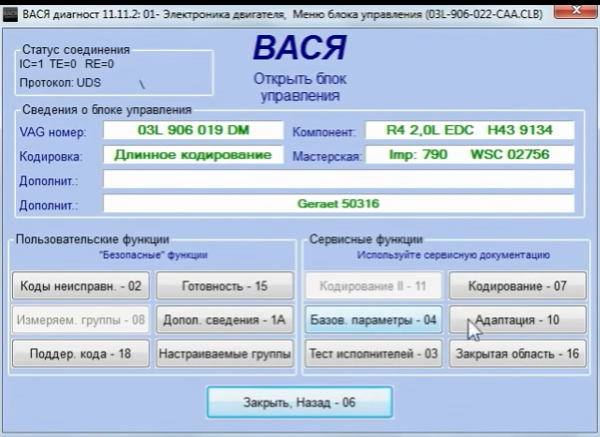Open Настраиваемые группы

[225, 353]
